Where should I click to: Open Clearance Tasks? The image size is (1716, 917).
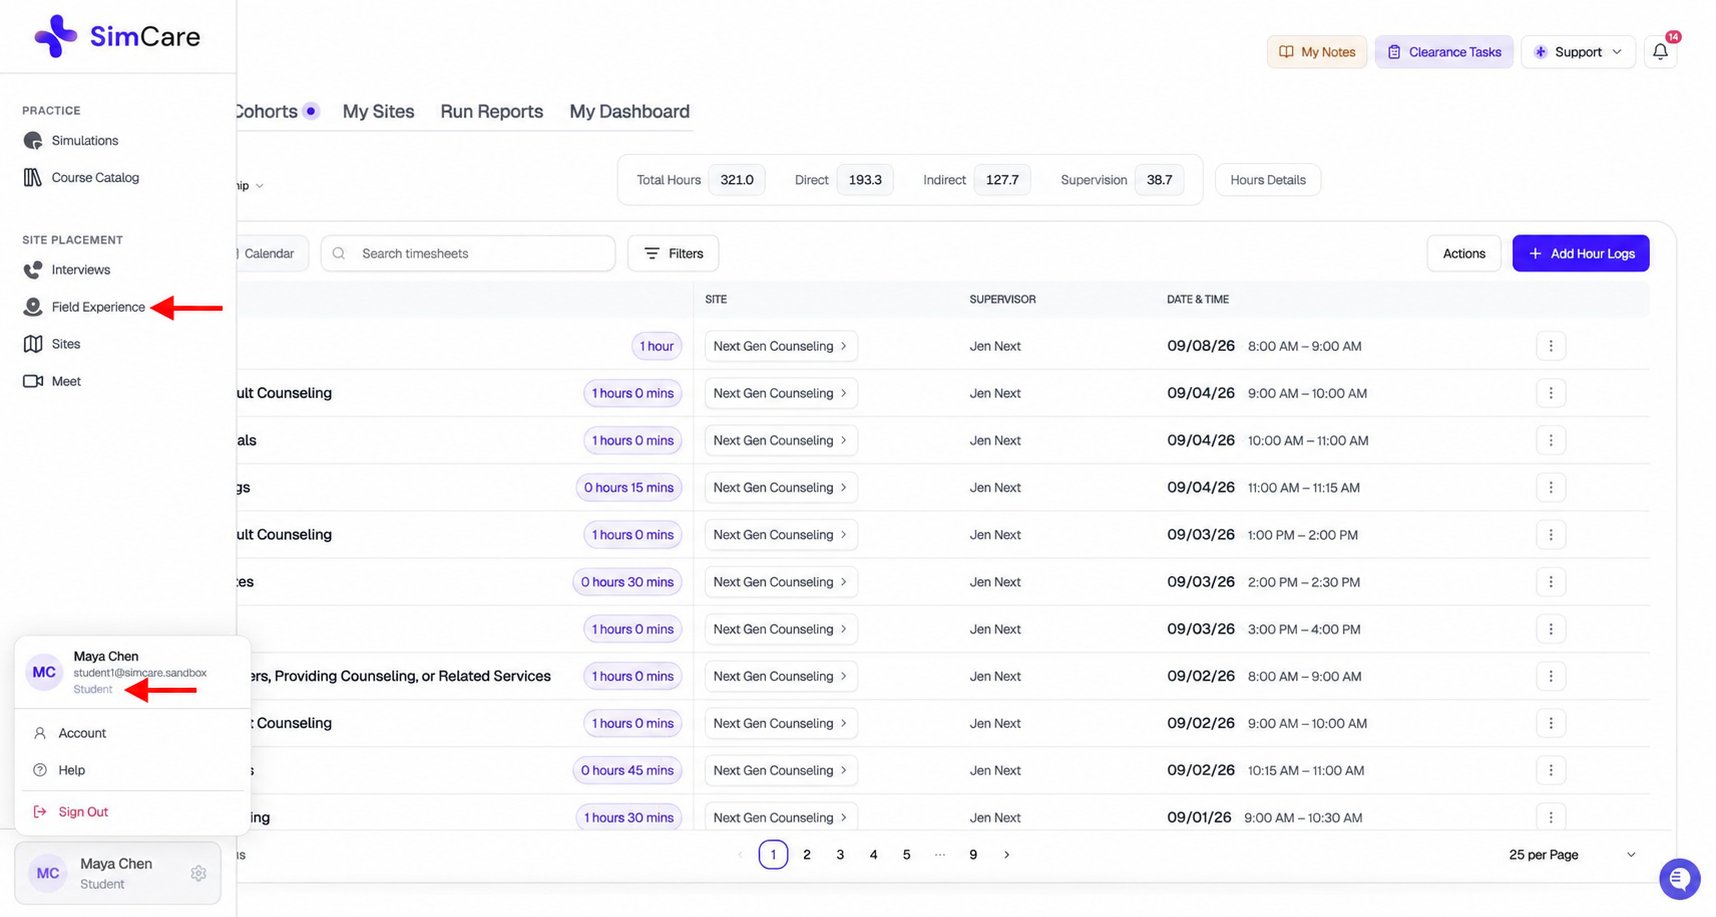(x=1444, y=52)
